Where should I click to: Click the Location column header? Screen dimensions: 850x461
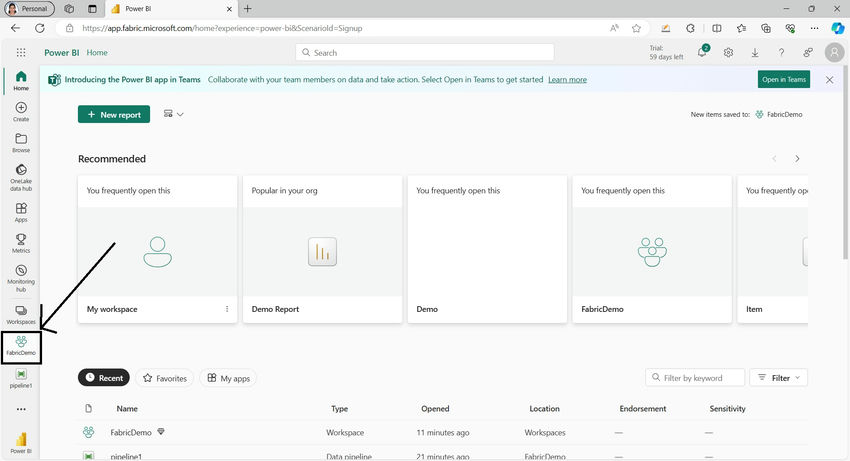[544, 408]
